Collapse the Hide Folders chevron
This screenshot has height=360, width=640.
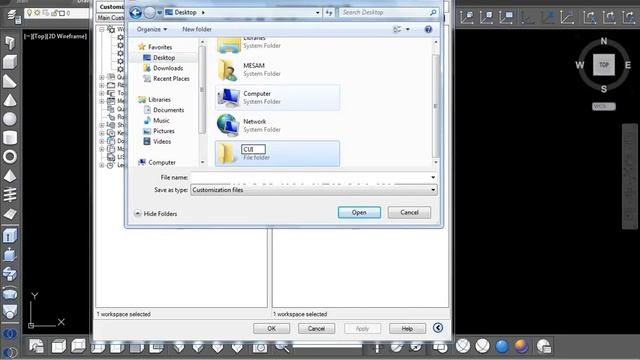138,213
